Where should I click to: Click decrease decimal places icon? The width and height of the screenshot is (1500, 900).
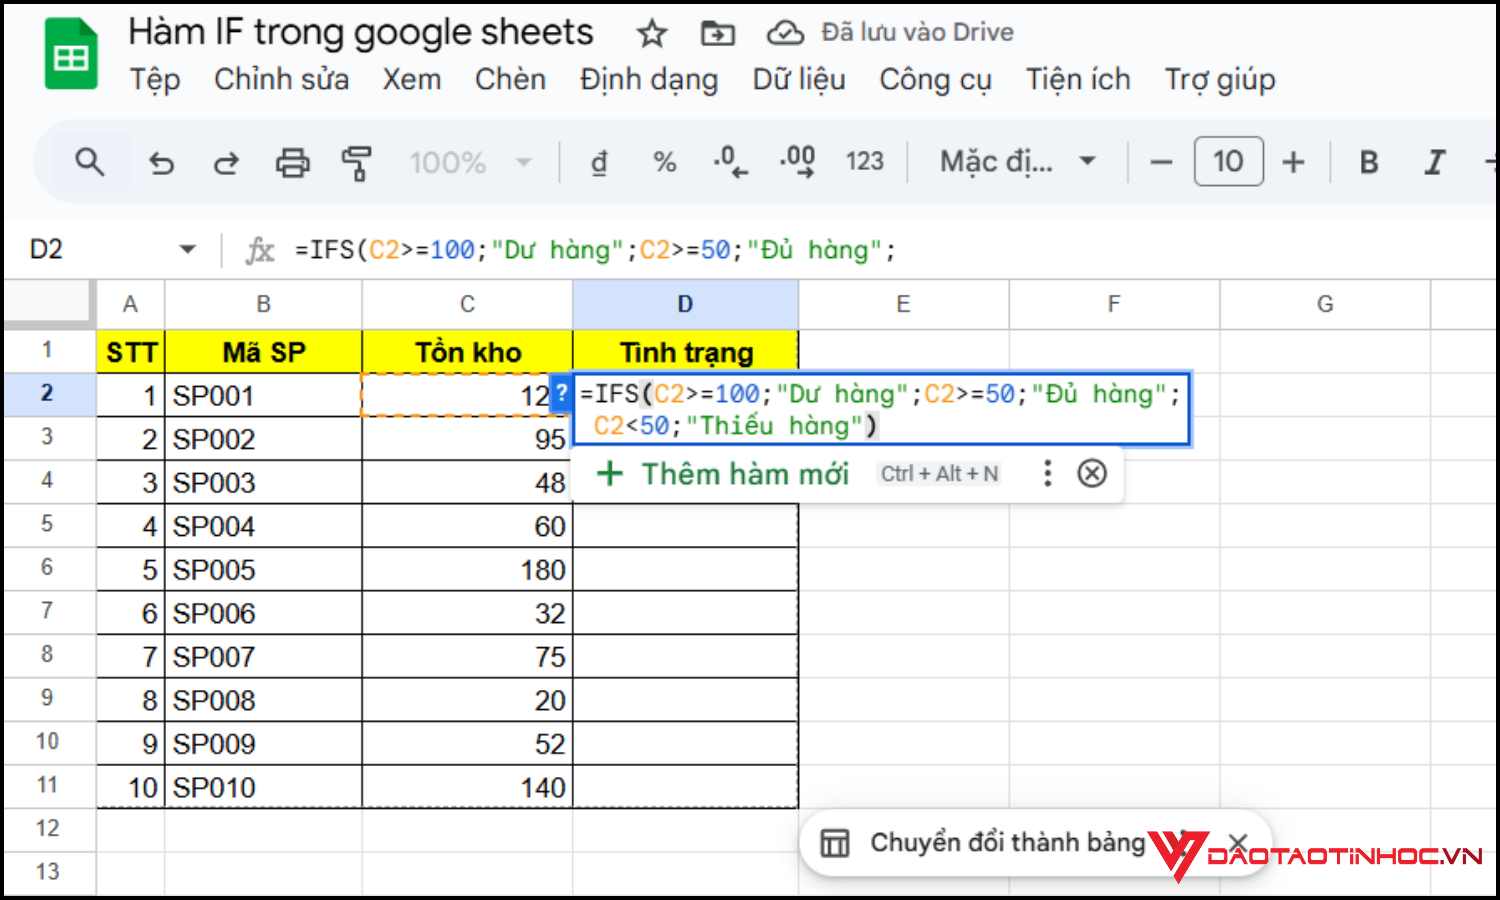pyautogui.click(x=730, y=162)
